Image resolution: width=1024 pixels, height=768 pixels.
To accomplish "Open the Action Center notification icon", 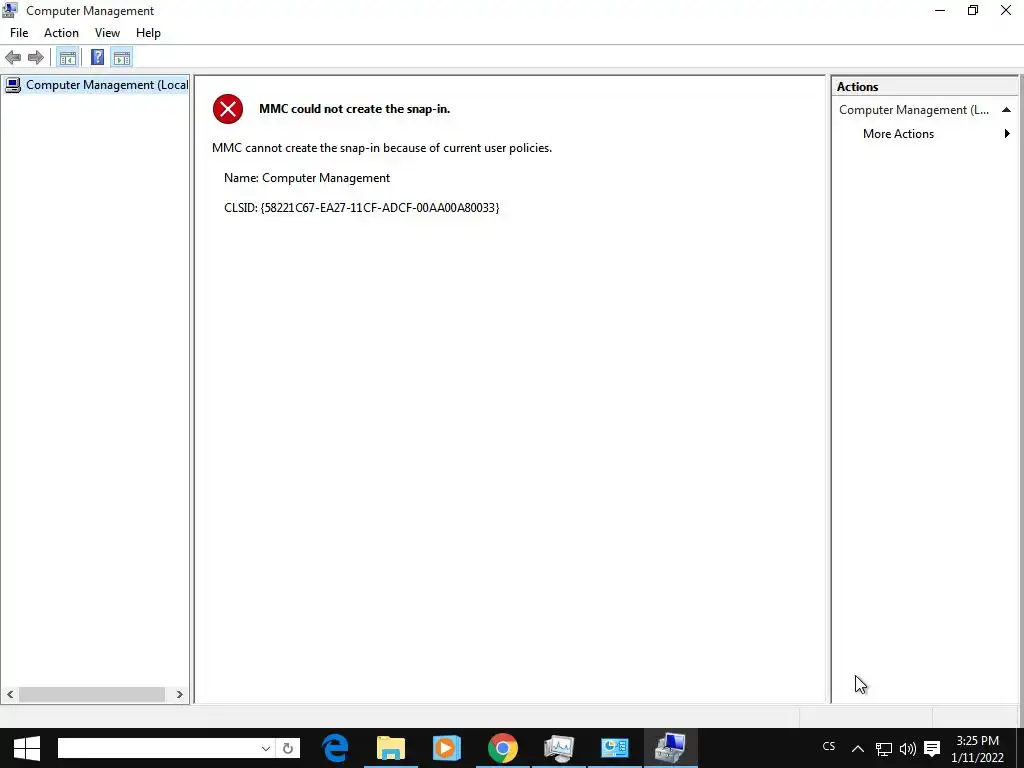I will pyautogui.click(x=932, y=749).
